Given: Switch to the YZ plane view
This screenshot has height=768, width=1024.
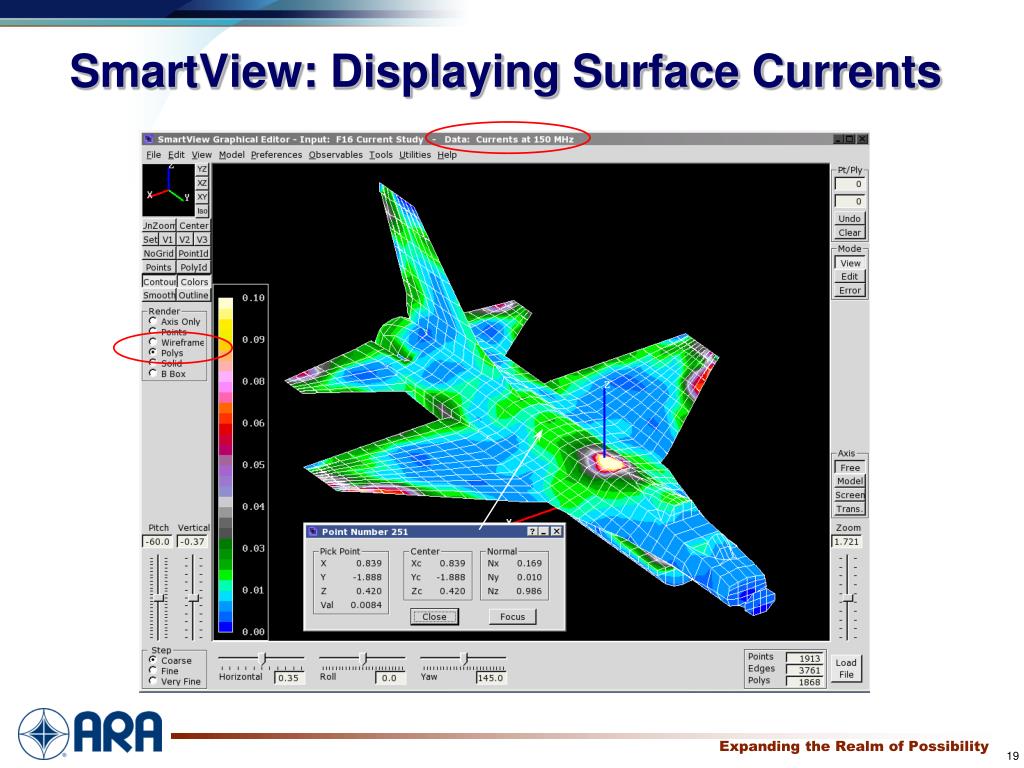Looking at the screenshot, I should pyautogui.click(x=202, y=169).
